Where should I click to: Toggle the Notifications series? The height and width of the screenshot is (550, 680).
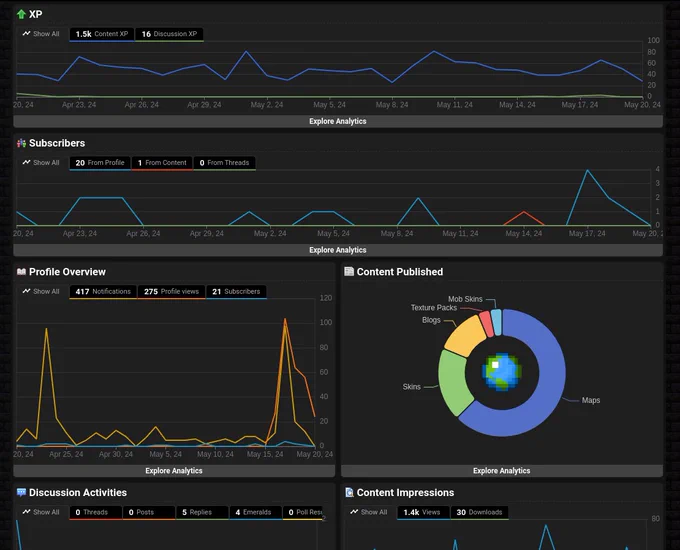pos(103,292)
